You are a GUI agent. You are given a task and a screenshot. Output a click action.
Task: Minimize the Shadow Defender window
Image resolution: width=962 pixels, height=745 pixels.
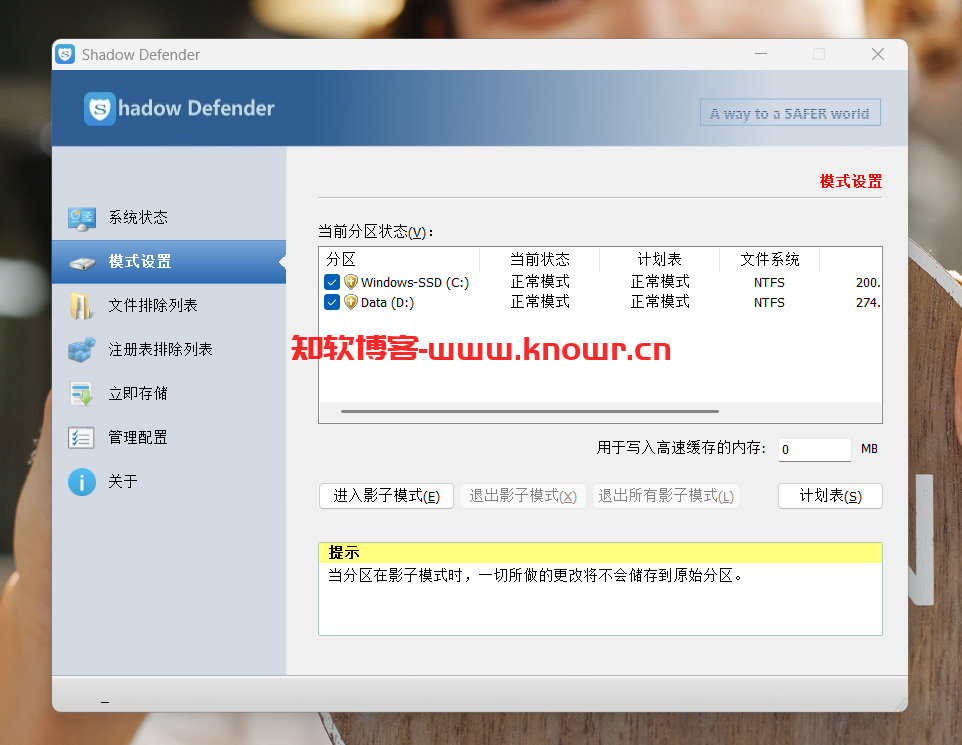pyautogui.click(x=761, y=54)
